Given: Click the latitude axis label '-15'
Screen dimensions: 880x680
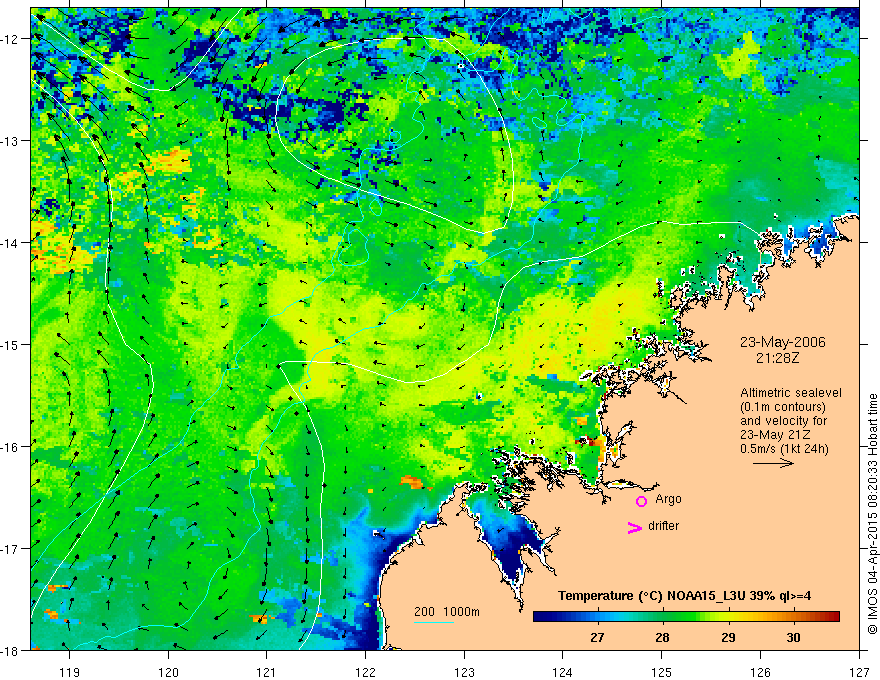Looking at the screenshot, I should [x=10, y=344].
